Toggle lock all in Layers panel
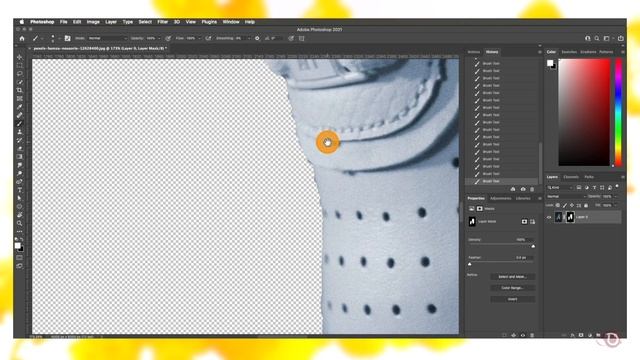This screenshot has width=640, height=360. tap(586, 205)
